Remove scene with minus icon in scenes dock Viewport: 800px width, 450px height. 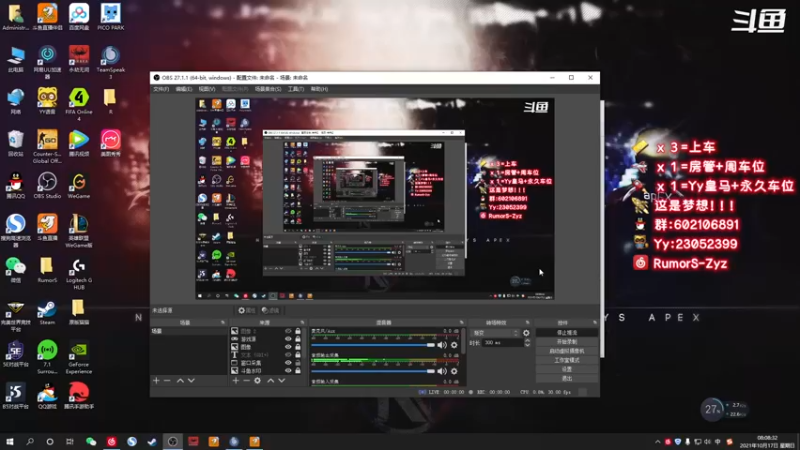(167, 381)
